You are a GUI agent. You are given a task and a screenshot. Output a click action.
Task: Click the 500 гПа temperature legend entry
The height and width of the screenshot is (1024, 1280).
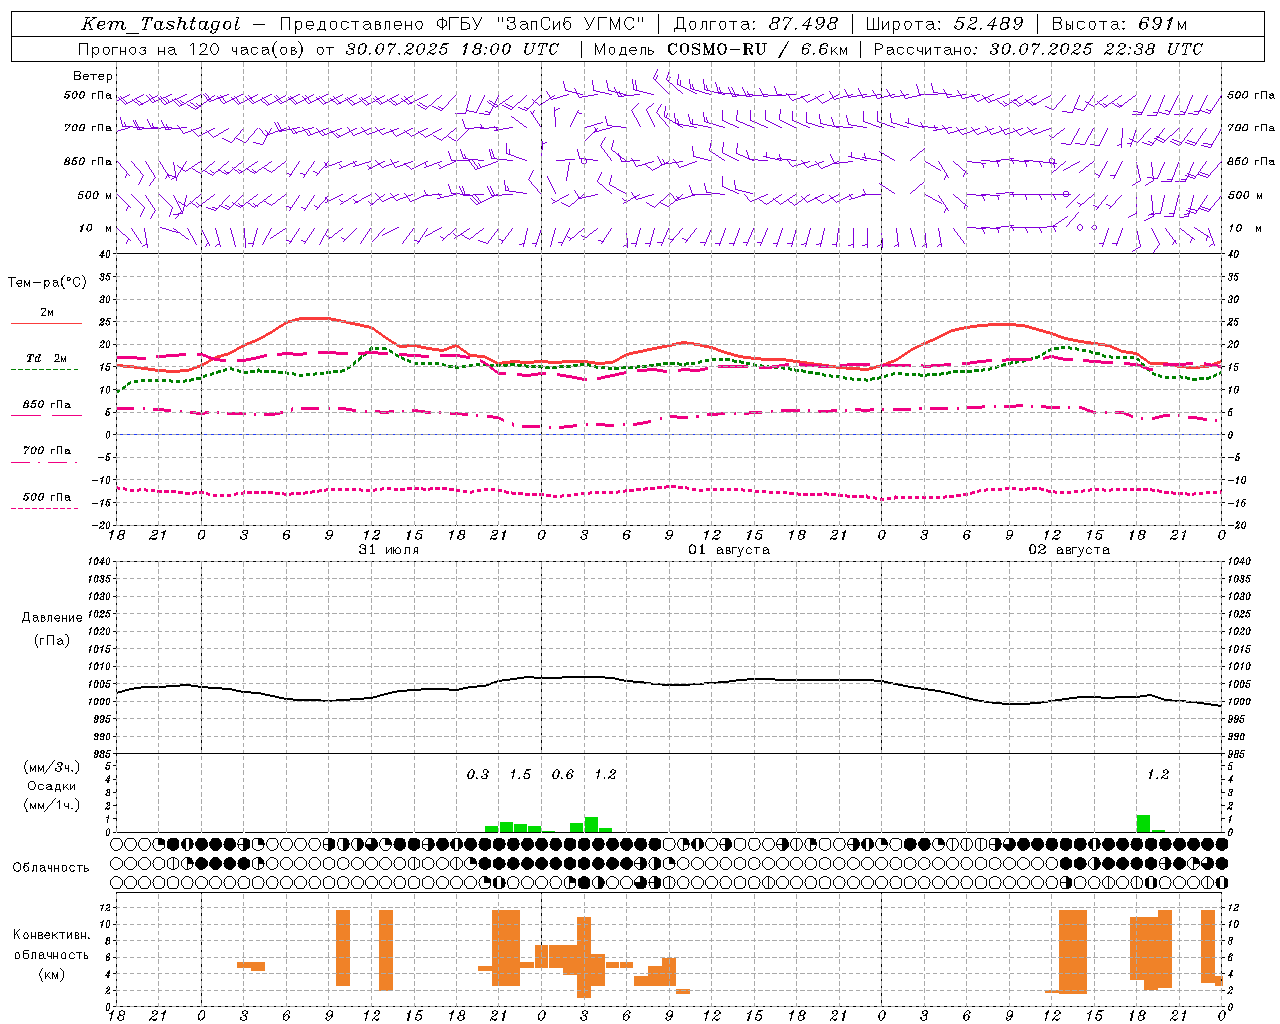click(x=45, y=500)
